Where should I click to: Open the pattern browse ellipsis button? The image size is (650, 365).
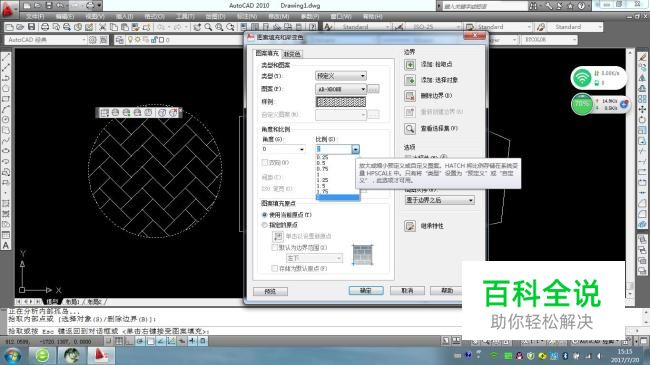pyautogui.click(x=373, y=89)
